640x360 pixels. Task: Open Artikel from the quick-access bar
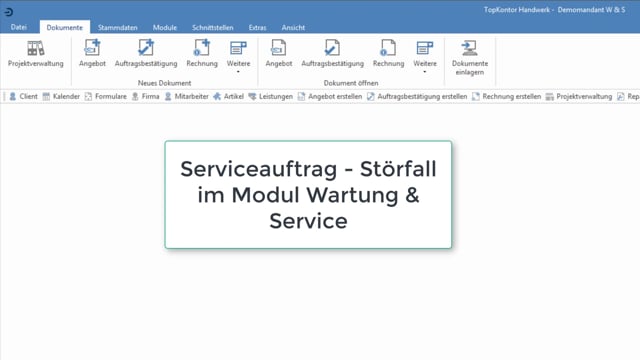coord(229,96)
